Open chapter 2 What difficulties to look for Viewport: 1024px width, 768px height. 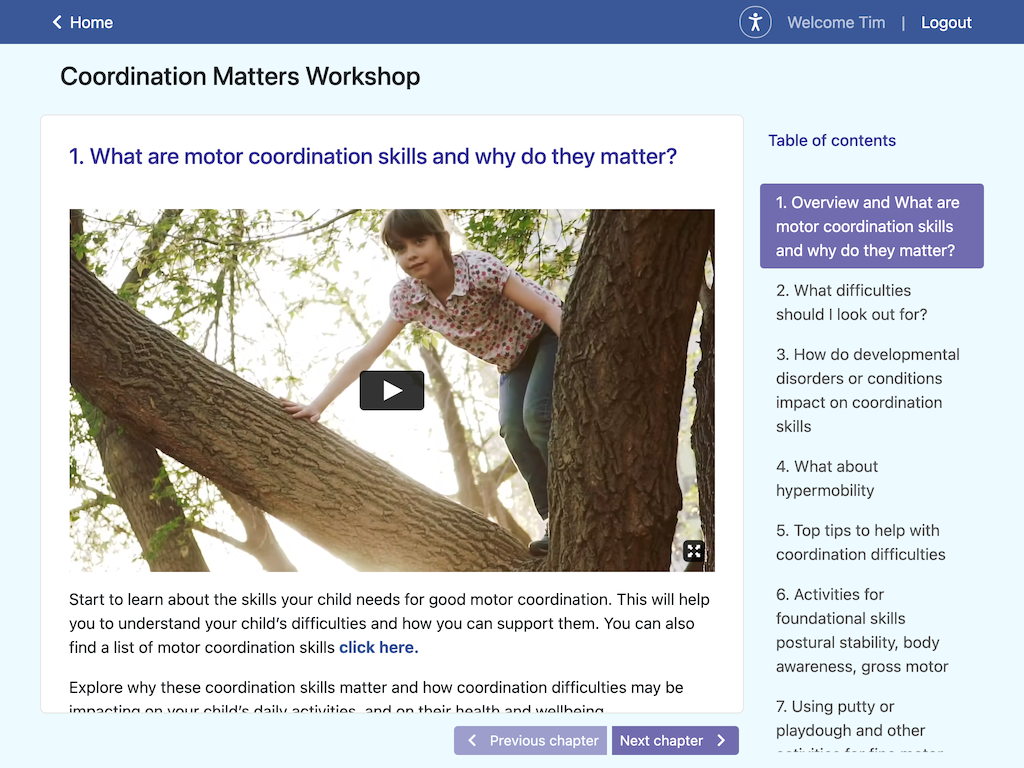click(x=851, y=302)
